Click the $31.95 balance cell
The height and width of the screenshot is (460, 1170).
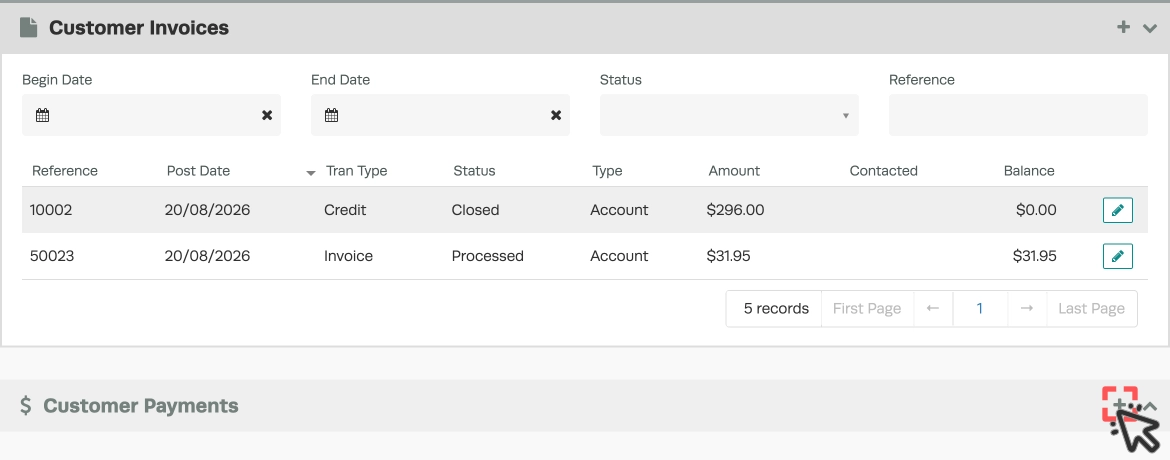click(x=1035, y=256)
